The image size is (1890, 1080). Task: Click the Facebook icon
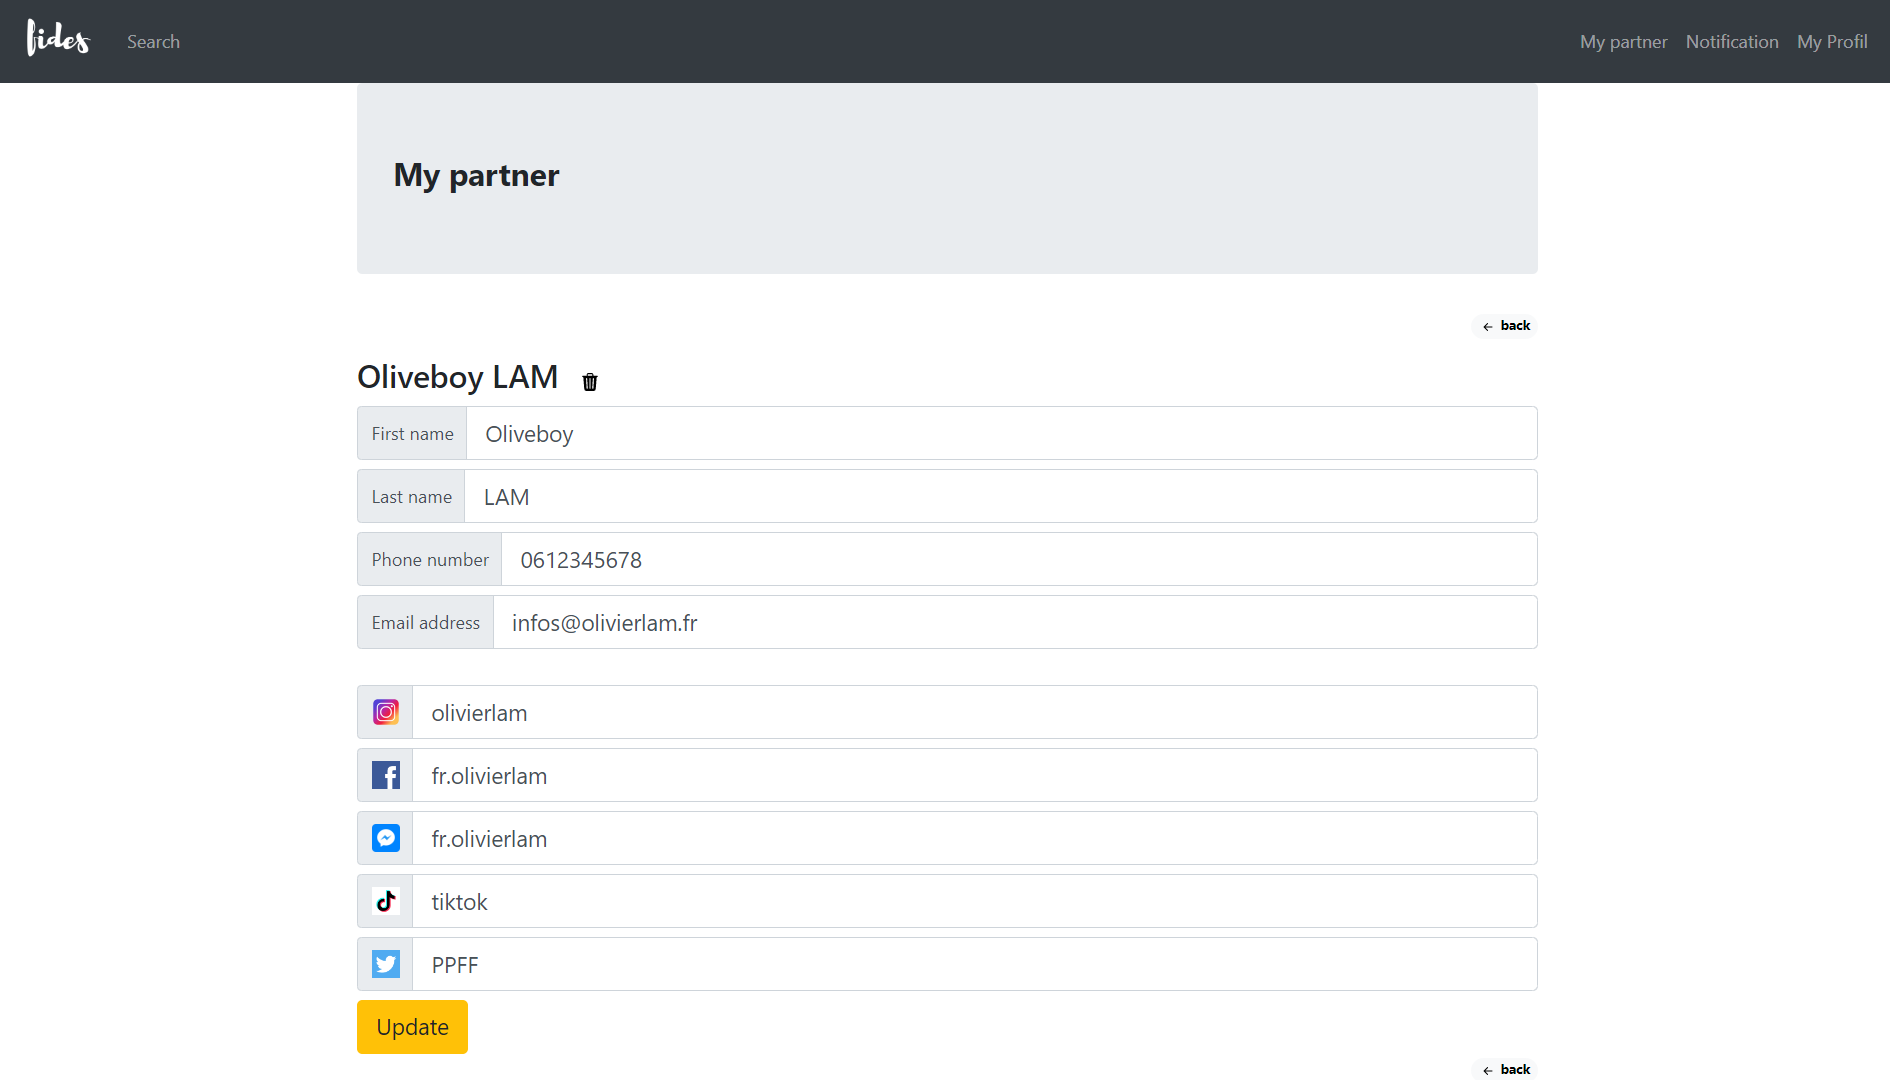(386, 775)
